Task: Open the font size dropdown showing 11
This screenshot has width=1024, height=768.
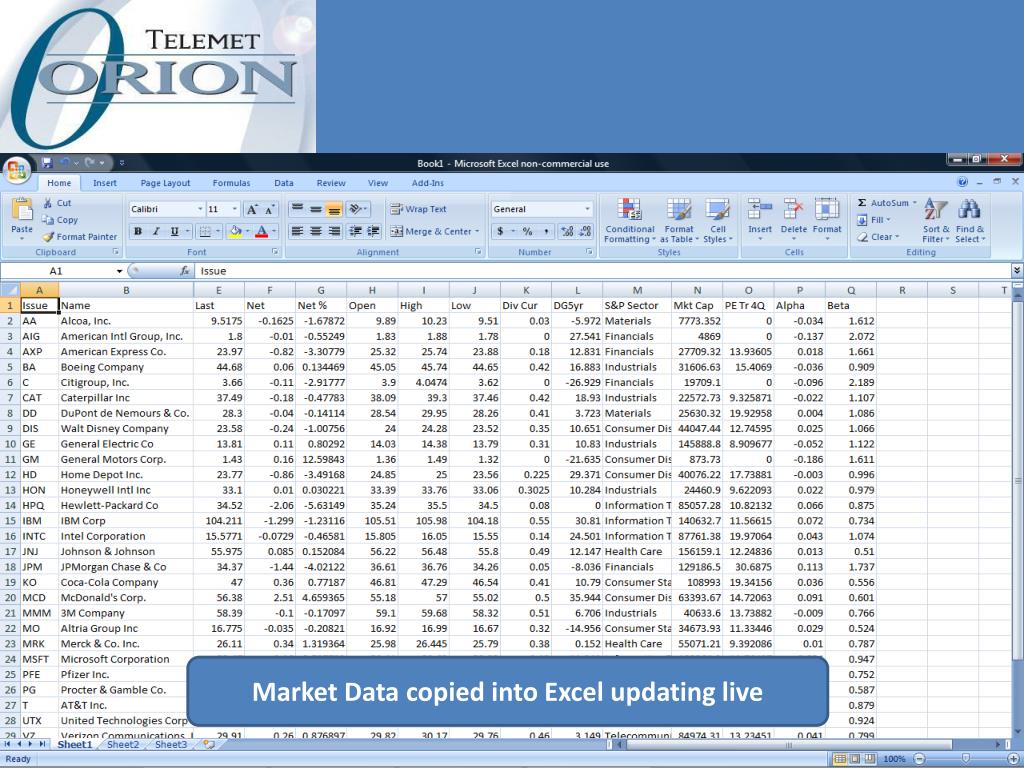Action: pyautogui.click(x=235, y=209)
